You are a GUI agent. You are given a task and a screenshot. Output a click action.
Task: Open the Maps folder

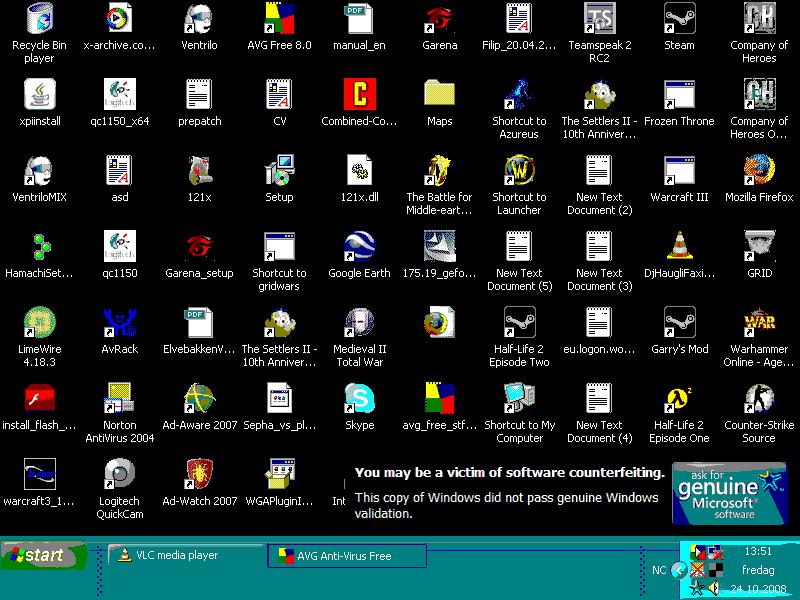pos(439,94)
